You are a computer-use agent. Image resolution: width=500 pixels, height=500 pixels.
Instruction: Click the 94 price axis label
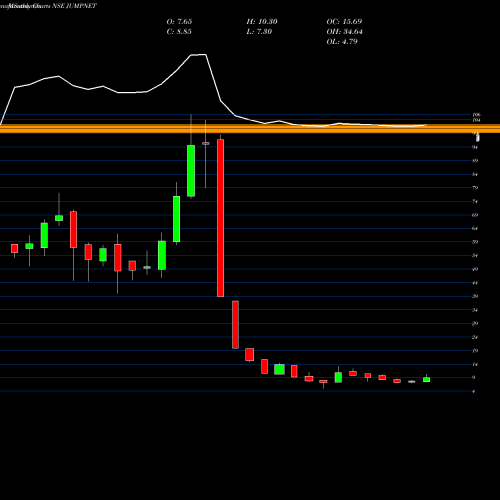tap(475, 147)
